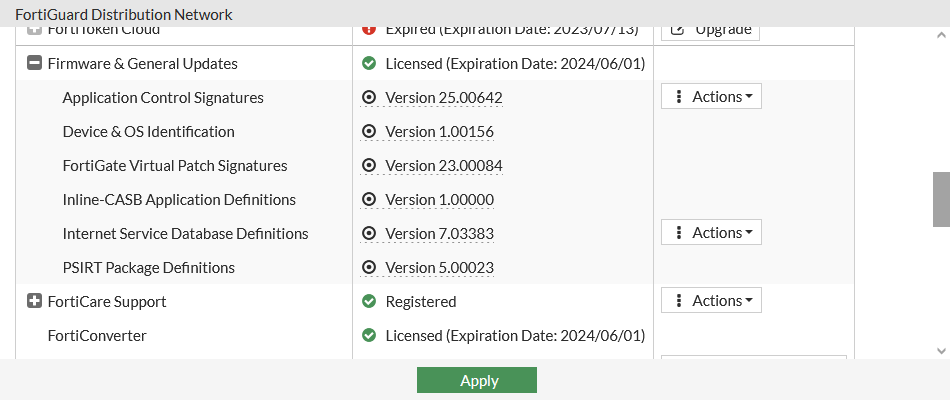Image resolution: width=950 pixels, height=400 pixels.
Task: Click the vertical scrollbar thumb
Action: 941,200
